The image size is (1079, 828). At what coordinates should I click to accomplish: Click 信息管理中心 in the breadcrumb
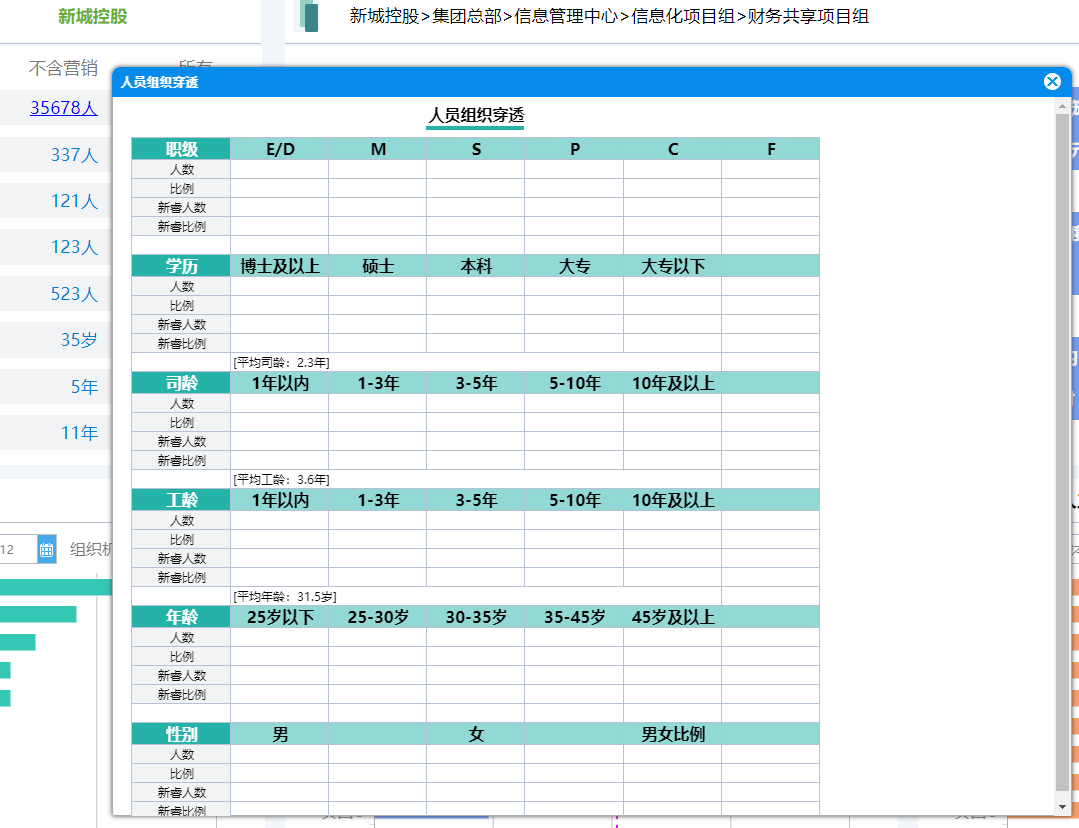(566, 17)
